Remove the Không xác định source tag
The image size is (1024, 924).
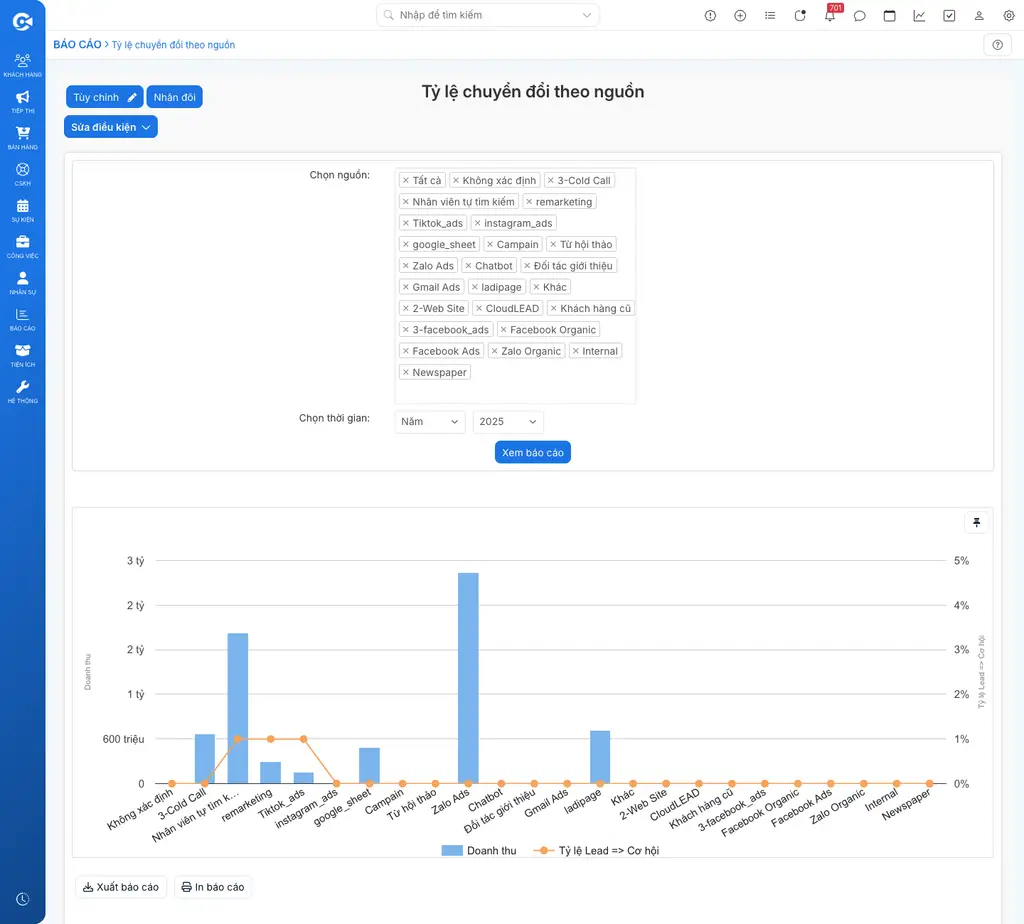[456, 180]
